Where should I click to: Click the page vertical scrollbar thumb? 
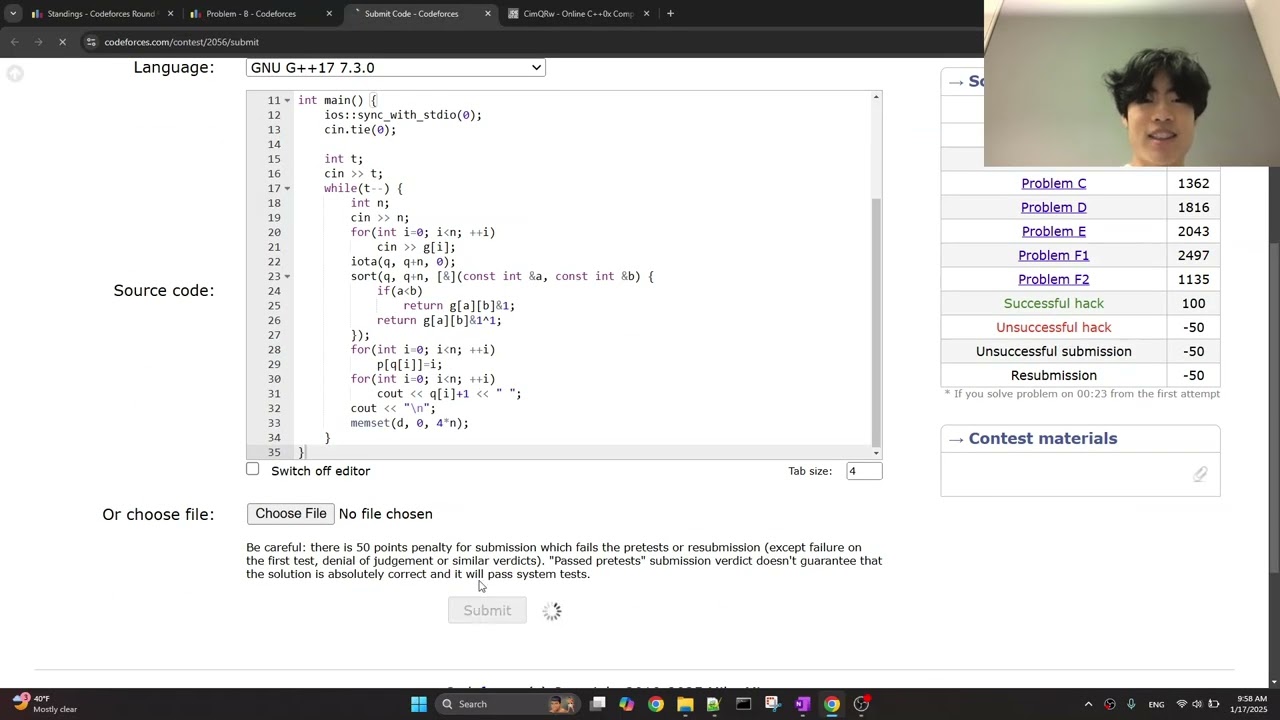point(1274,408)
